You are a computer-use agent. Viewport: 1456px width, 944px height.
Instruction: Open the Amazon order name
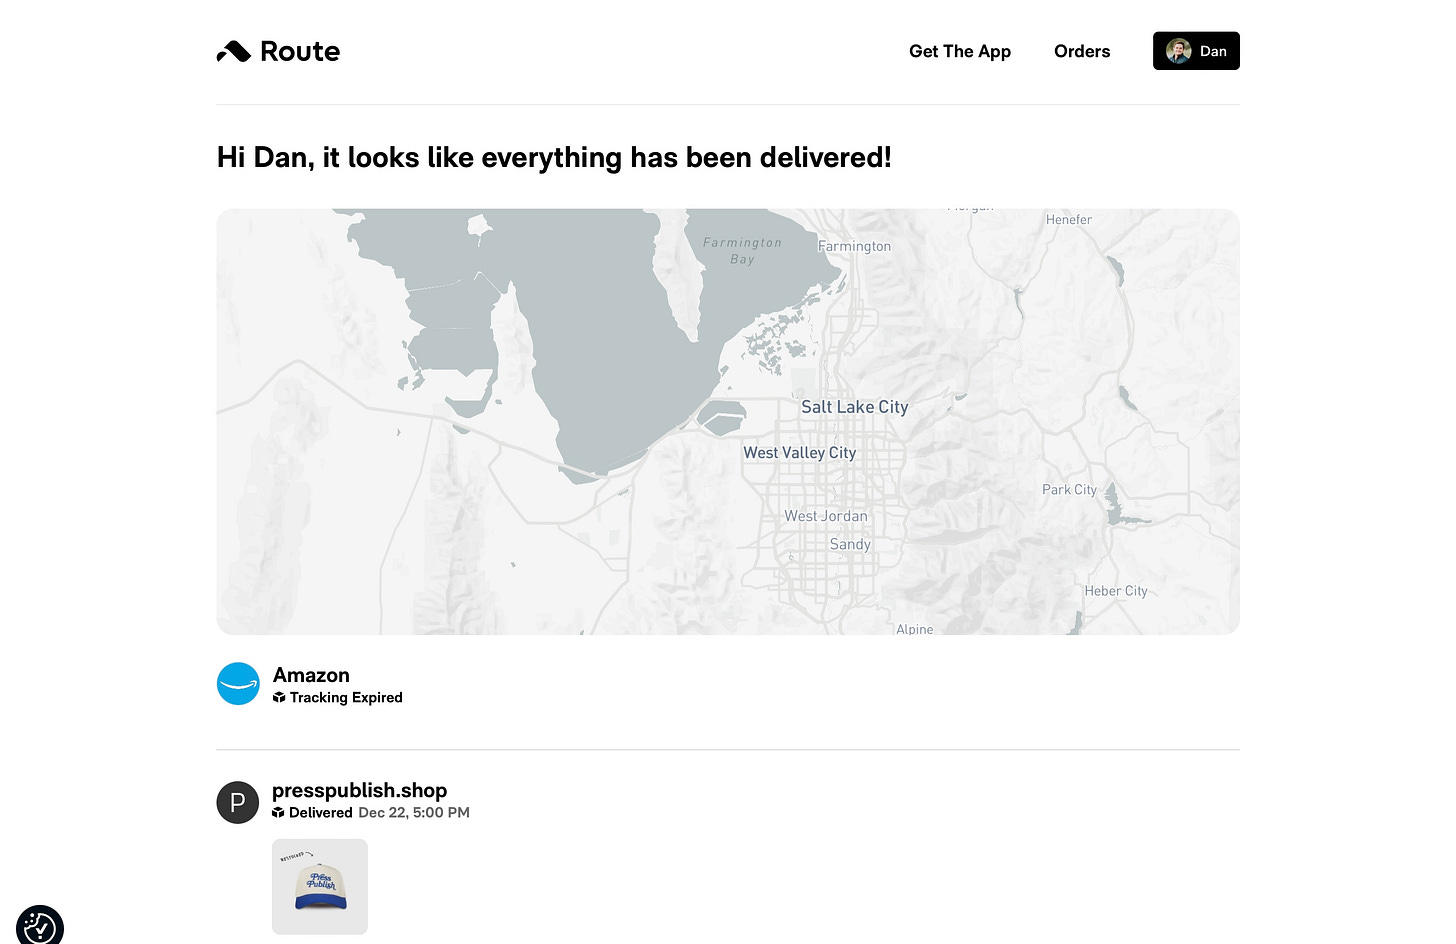(311, 675)
